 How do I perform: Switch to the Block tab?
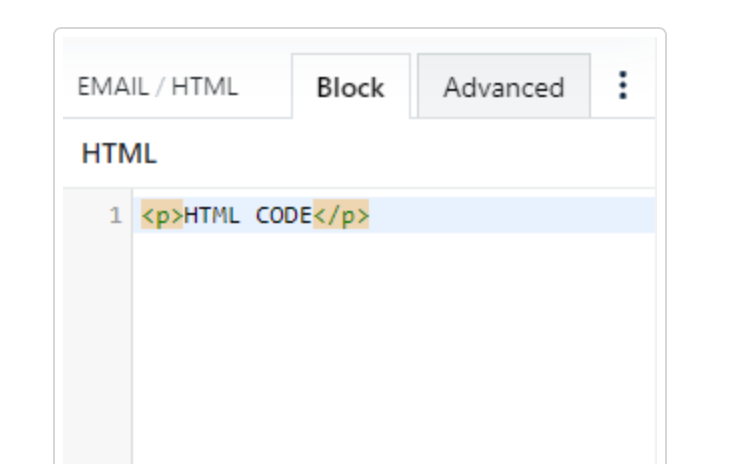[x=350, y=88]
